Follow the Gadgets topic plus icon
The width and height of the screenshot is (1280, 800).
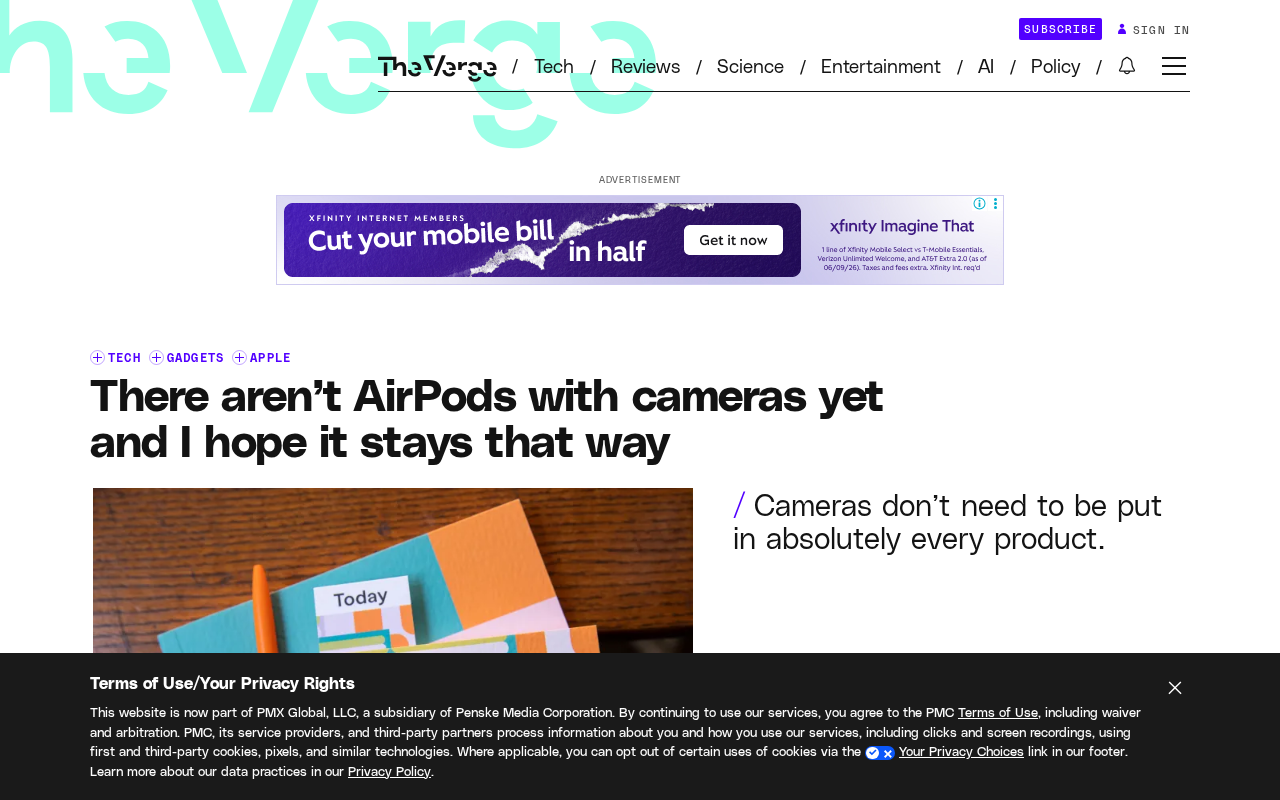[x=156, y=358]
